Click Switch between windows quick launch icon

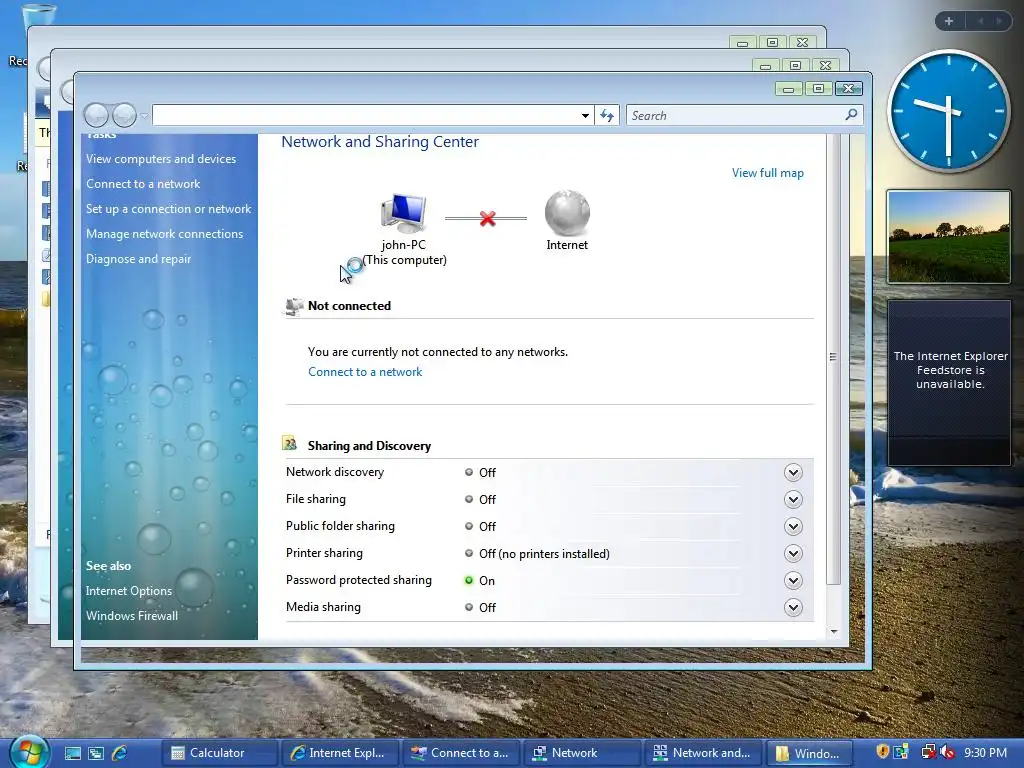[x=96, y=753]
